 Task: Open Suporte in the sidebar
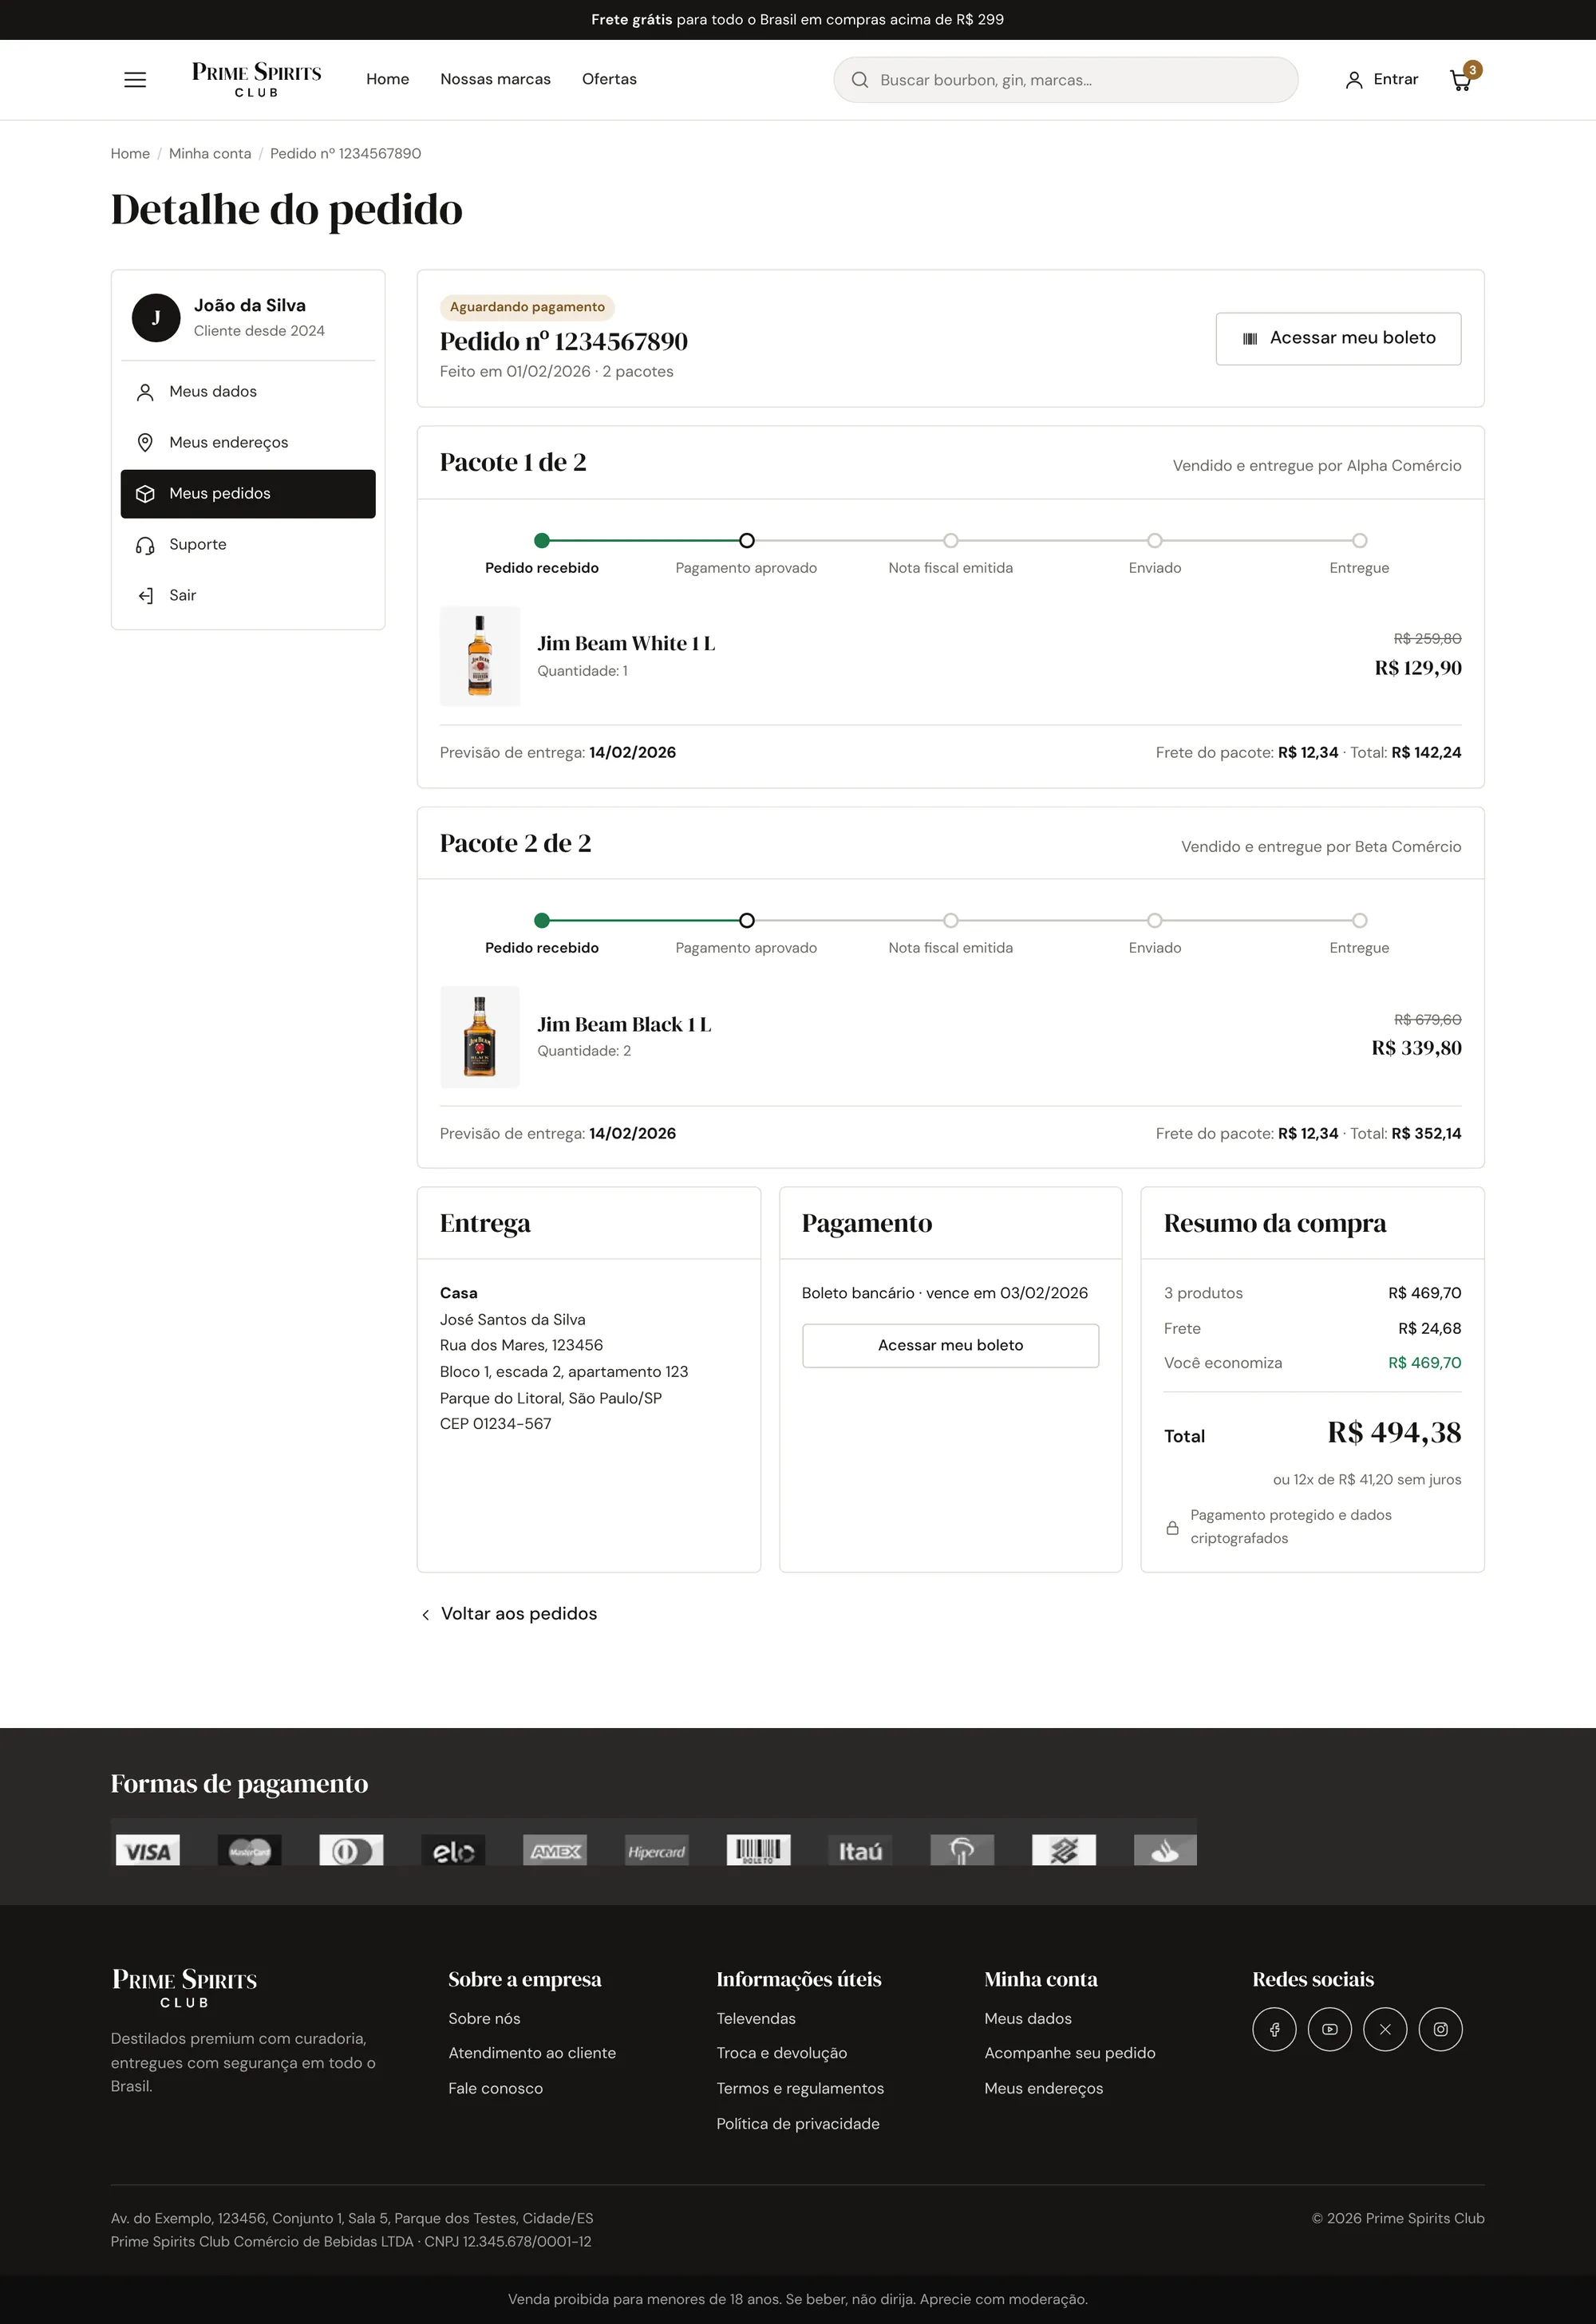pos(248,545)
